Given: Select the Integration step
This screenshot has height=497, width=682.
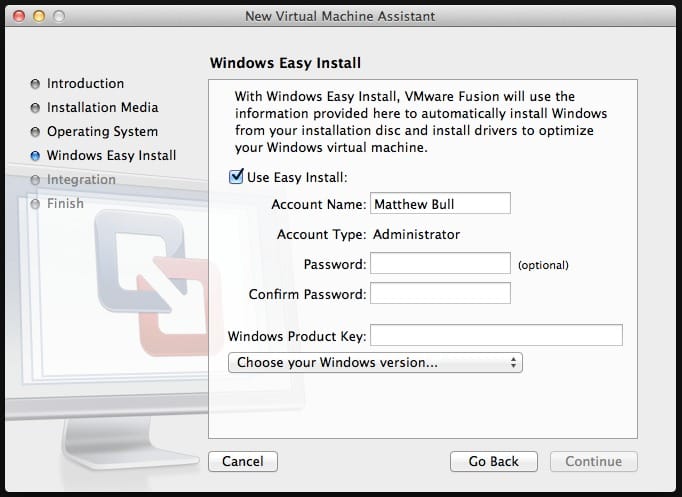Looking at the screenshot, I should 74,180.
